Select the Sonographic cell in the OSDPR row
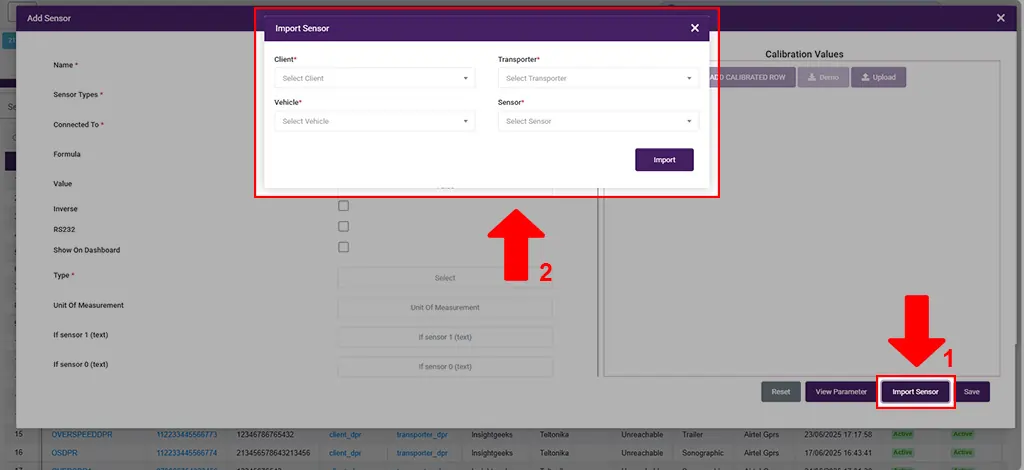1024x470 pixels. pos(703,452)
